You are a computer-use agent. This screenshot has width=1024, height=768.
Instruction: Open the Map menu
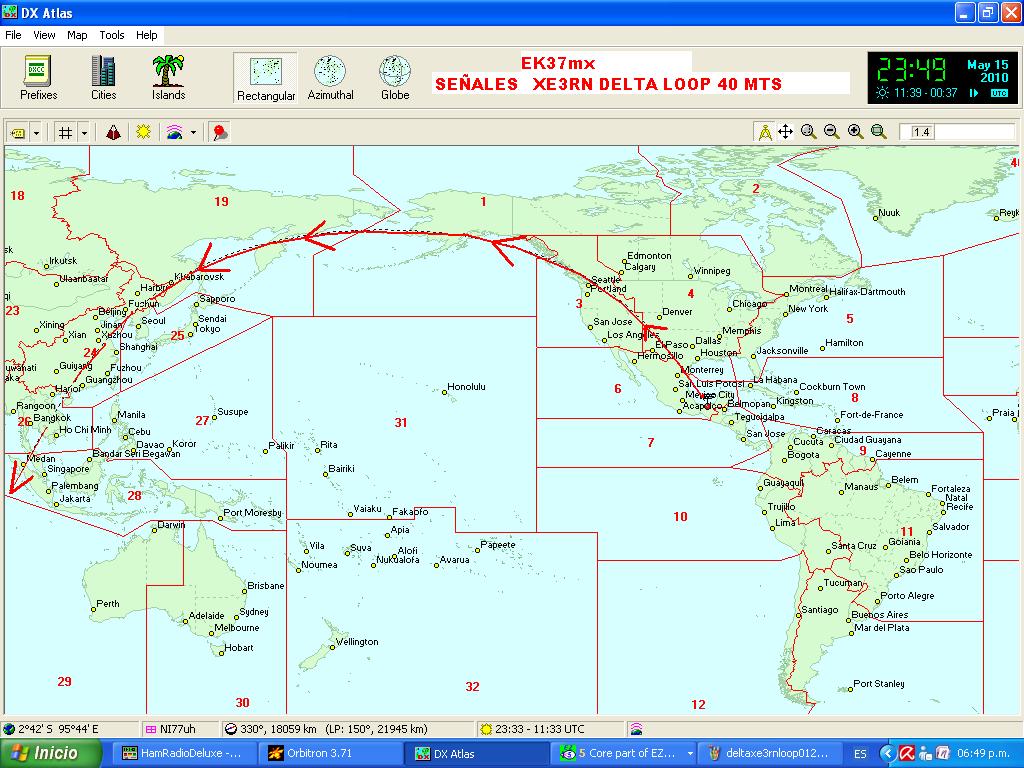(x=77, y=35)
